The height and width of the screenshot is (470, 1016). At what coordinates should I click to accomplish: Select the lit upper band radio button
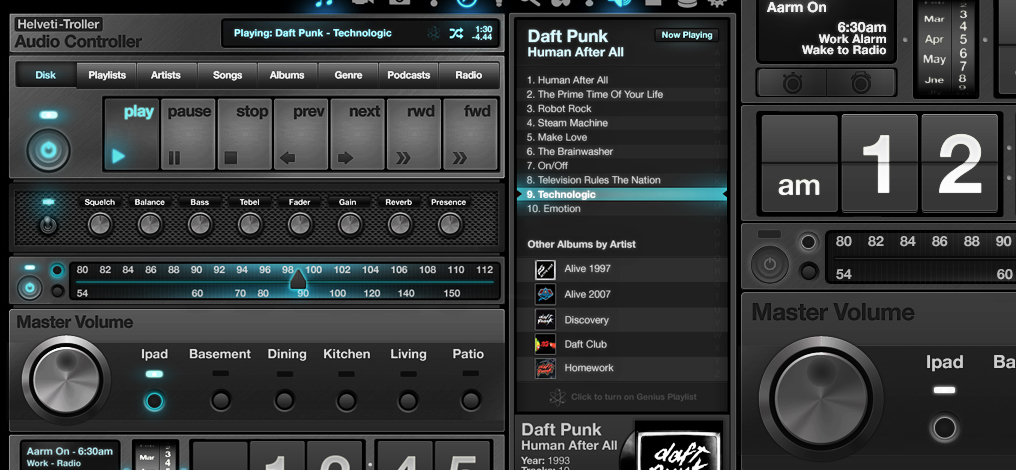58,270
